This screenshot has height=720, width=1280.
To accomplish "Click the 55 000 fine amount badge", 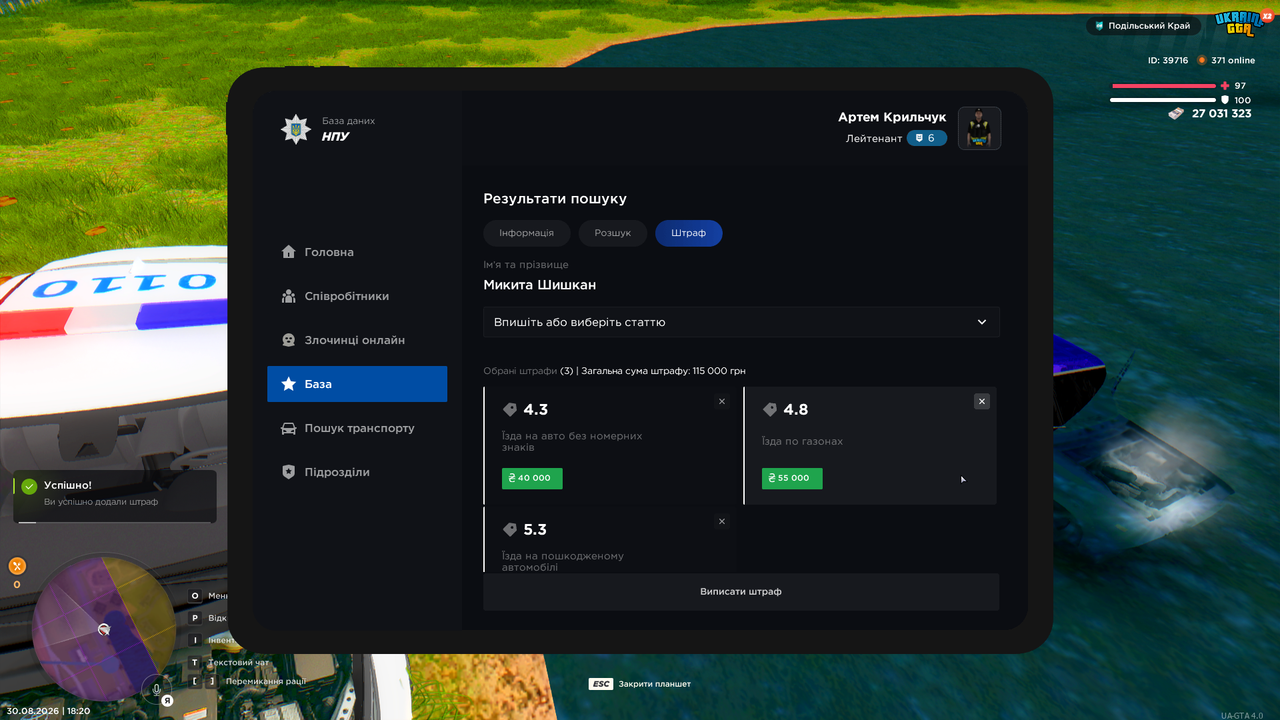I will click(792, 478).
